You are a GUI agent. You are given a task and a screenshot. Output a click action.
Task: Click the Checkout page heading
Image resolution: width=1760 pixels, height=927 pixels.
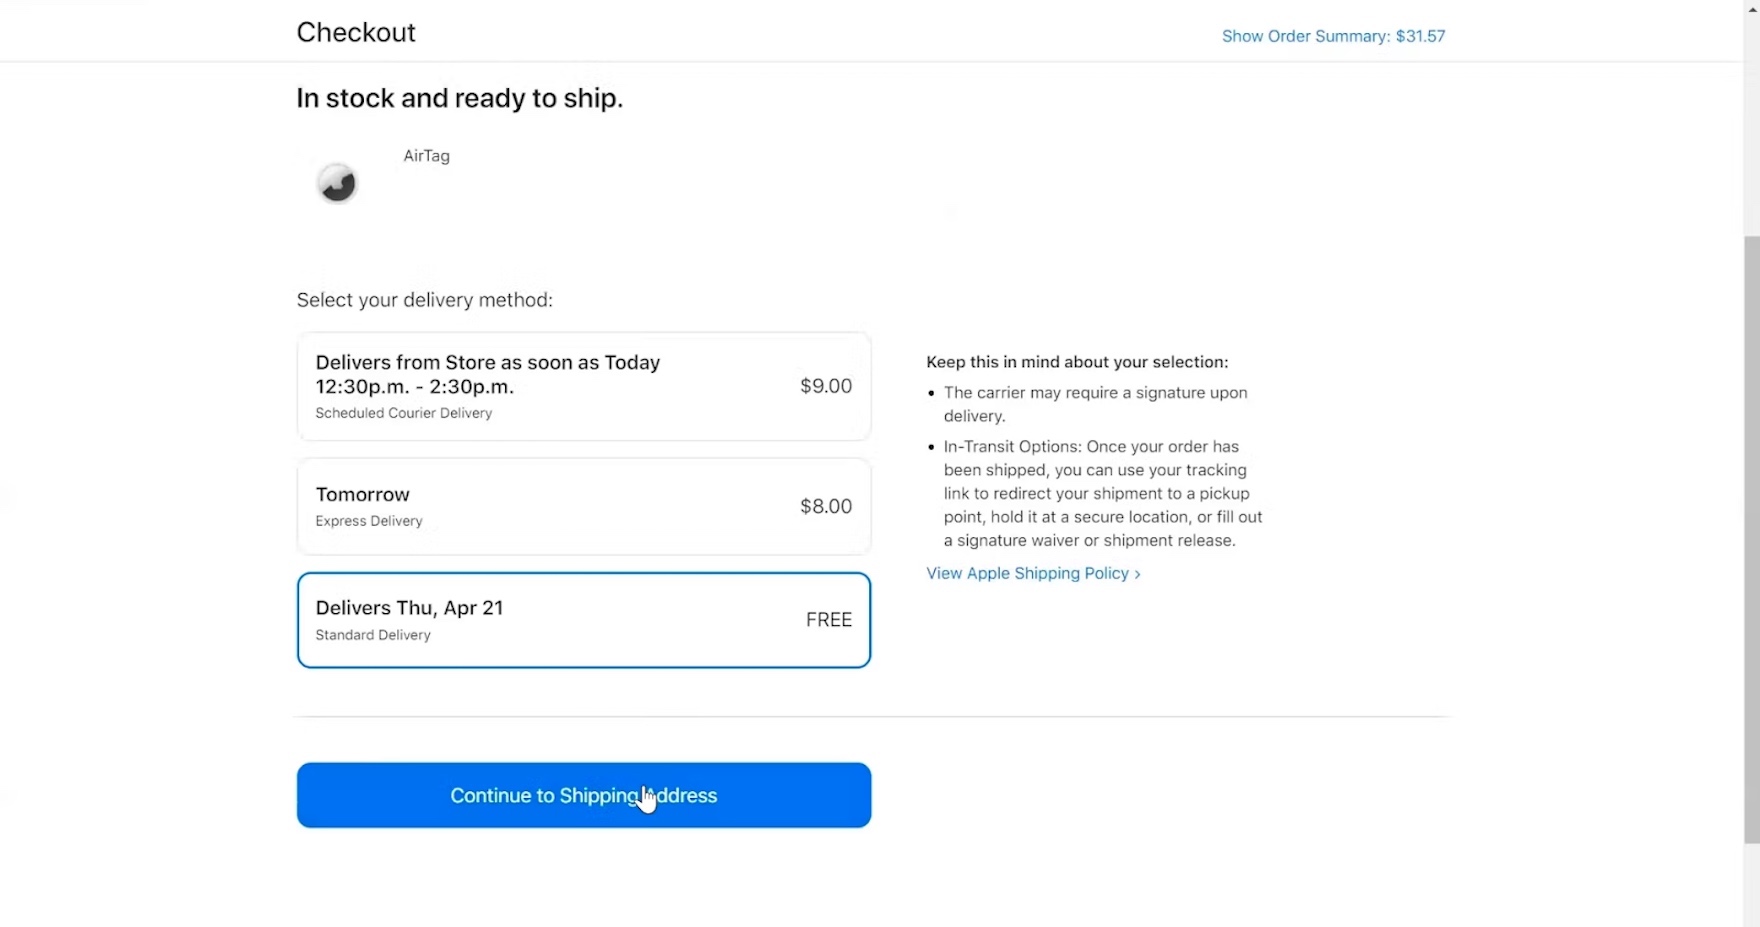356,32
